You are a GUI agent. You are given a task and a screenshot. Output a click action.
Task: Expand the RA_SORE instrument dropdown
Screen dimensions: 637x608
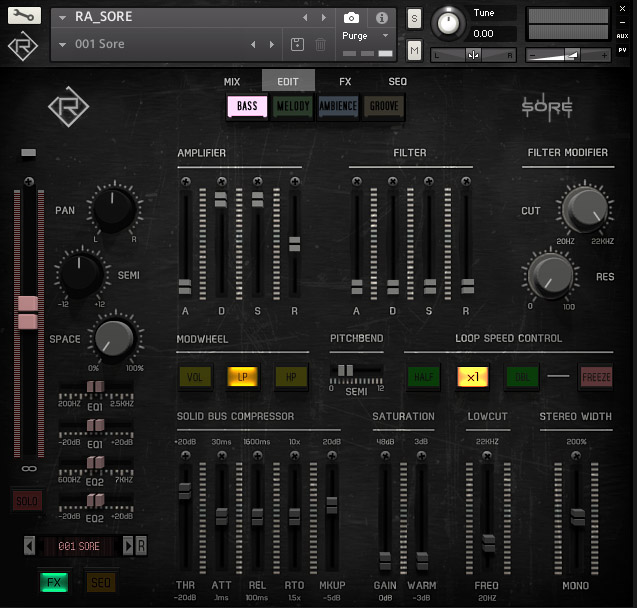click(x=63, y=17)
